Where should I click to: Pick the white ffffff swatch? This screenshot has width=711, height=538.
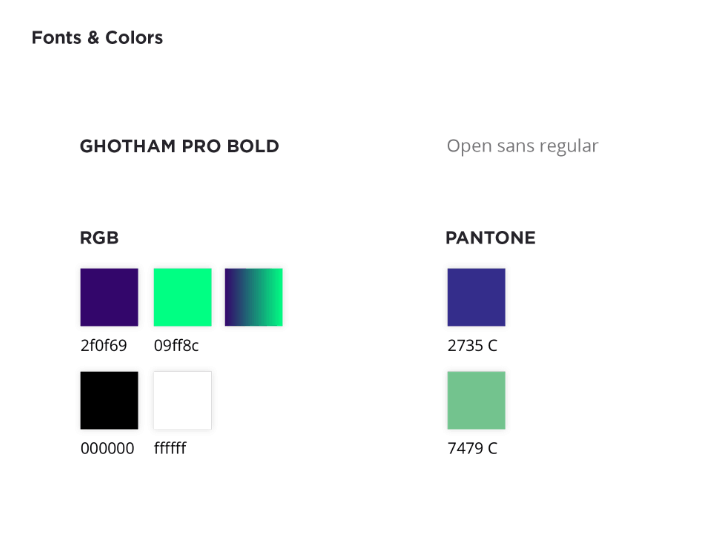pos(182,400)
